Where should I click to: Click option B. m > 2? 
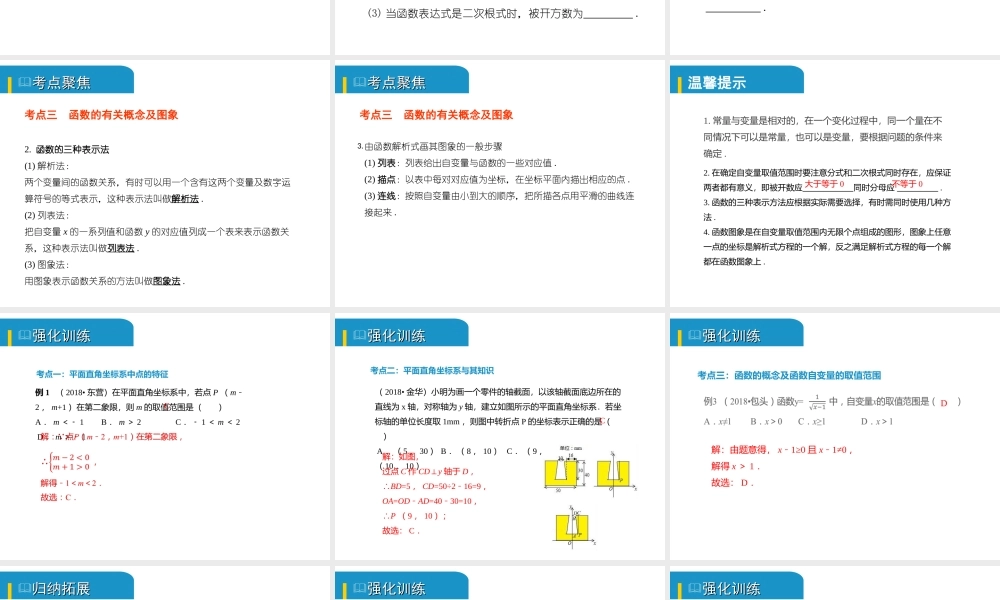[x=121, y=422]
